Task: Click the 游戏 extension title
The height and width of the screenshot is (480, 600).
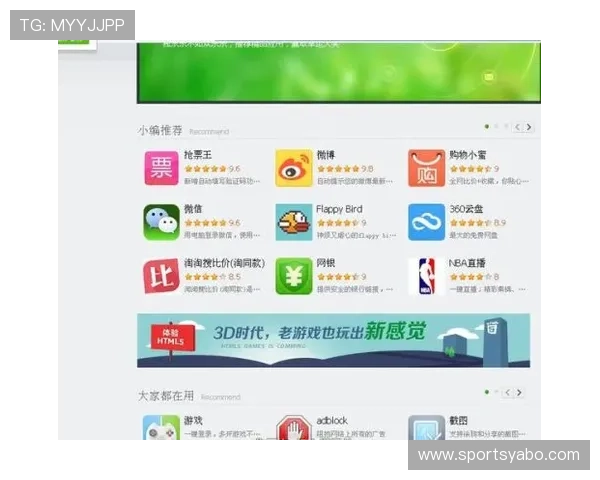Action: 193,420
